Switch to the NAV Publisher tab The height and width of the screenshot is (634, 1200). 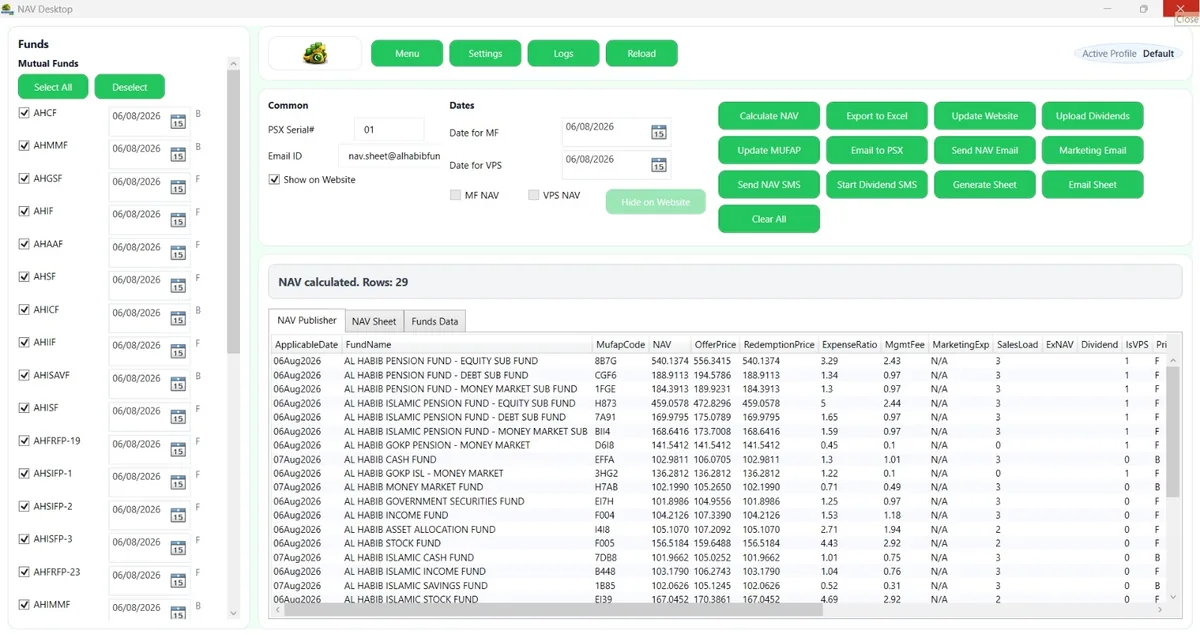pyautogui.click(x=307, y=320)
